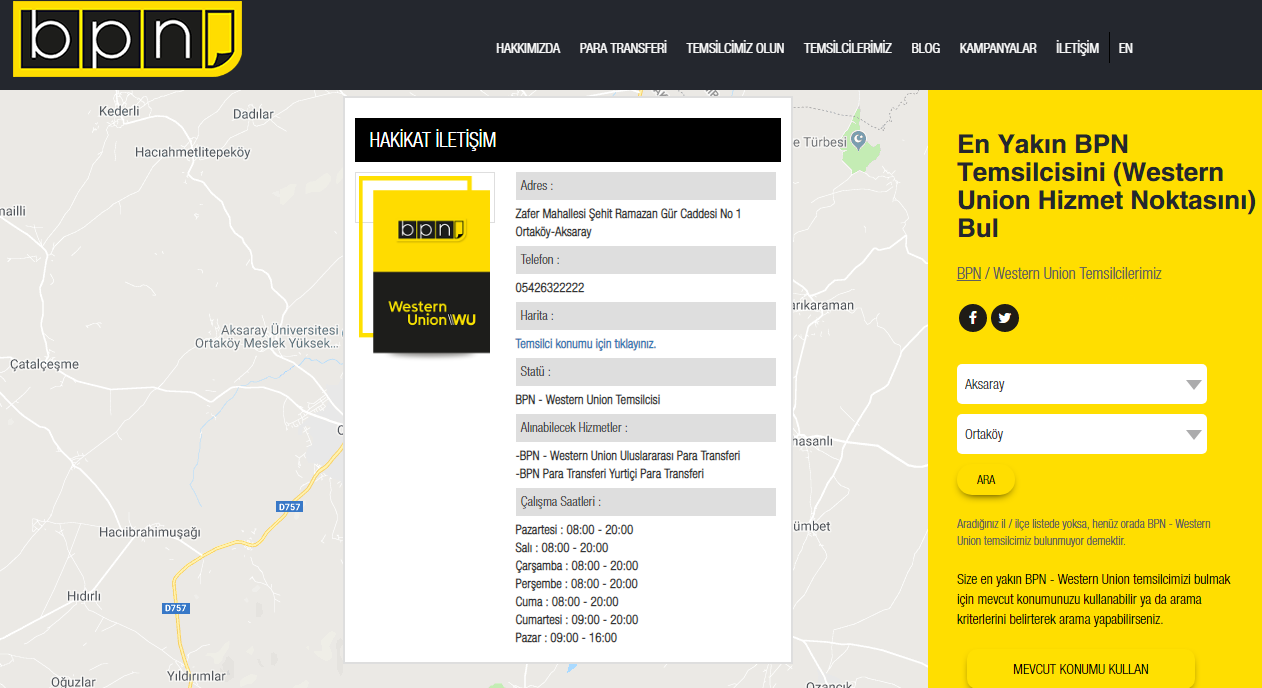Click 'BPN Para Transferi Yurtiçi Para Transferi' service
1262x688 pixels.
point(610,473)
